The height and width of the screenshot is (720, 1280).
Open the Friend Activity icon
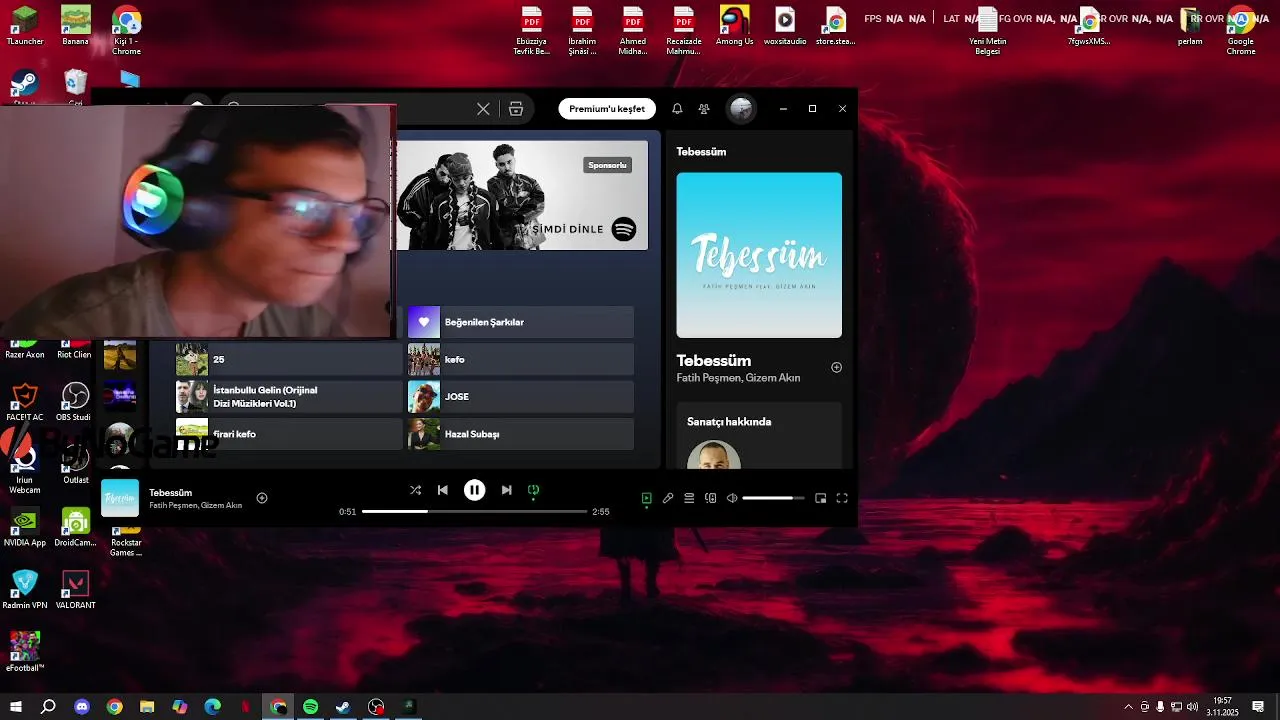(x=704, y=109)
